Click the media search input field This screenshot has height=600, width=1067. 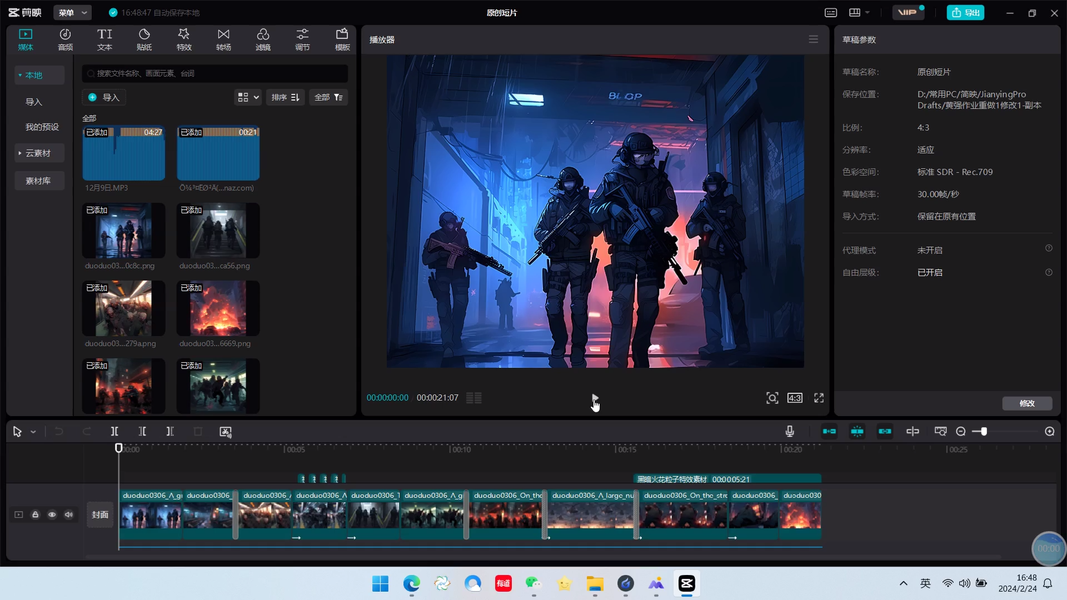(x=215, y=73)
